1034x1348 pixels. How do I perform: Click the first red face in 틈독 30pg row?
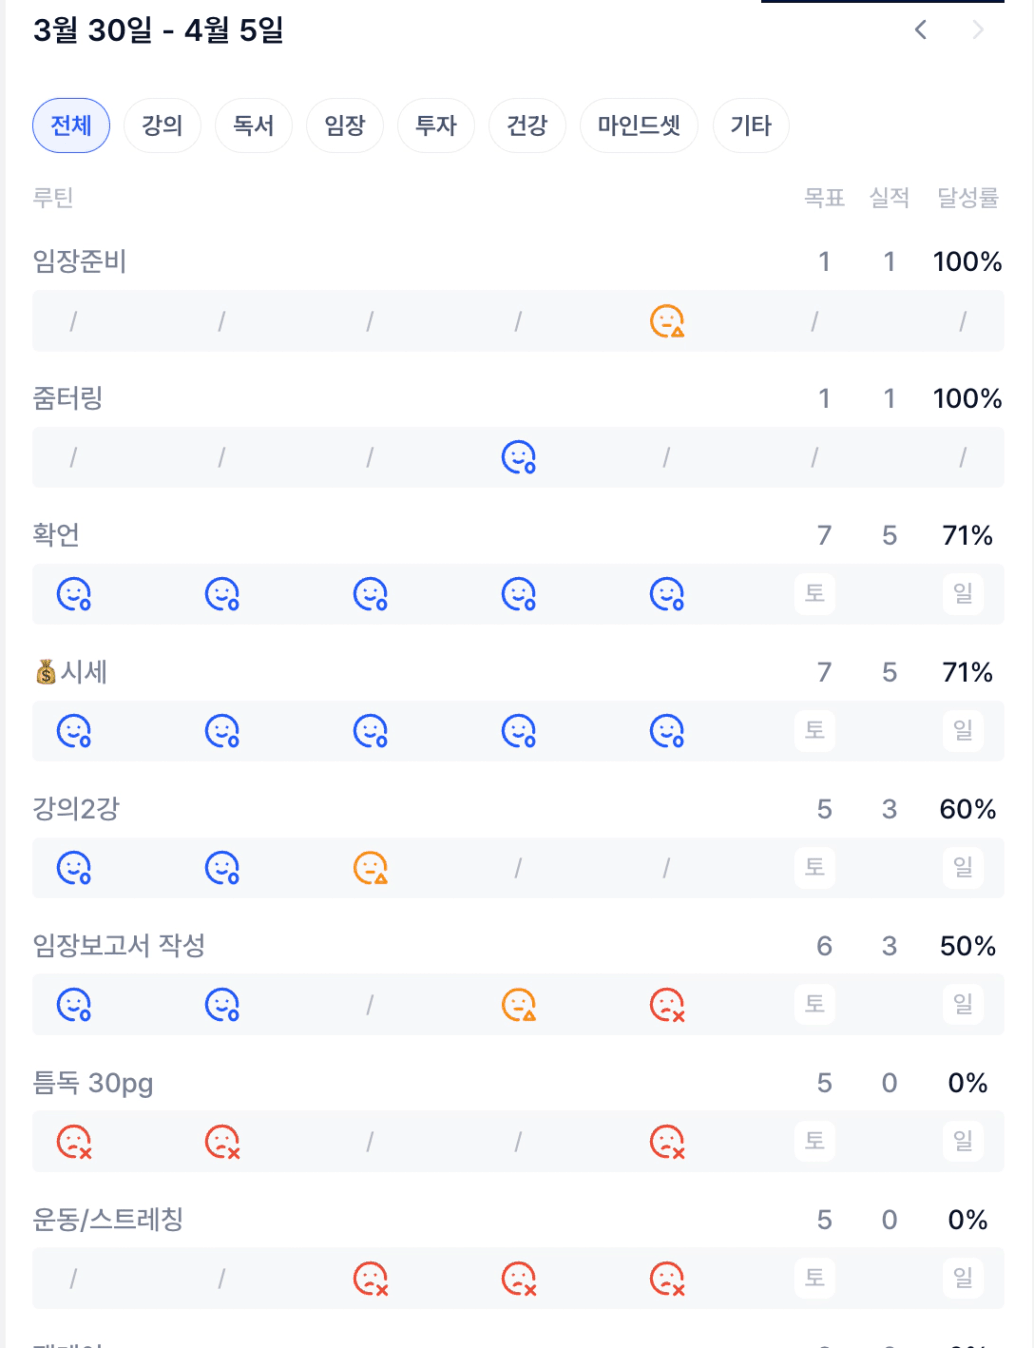pyautogui.click(x=74, y=1141)
